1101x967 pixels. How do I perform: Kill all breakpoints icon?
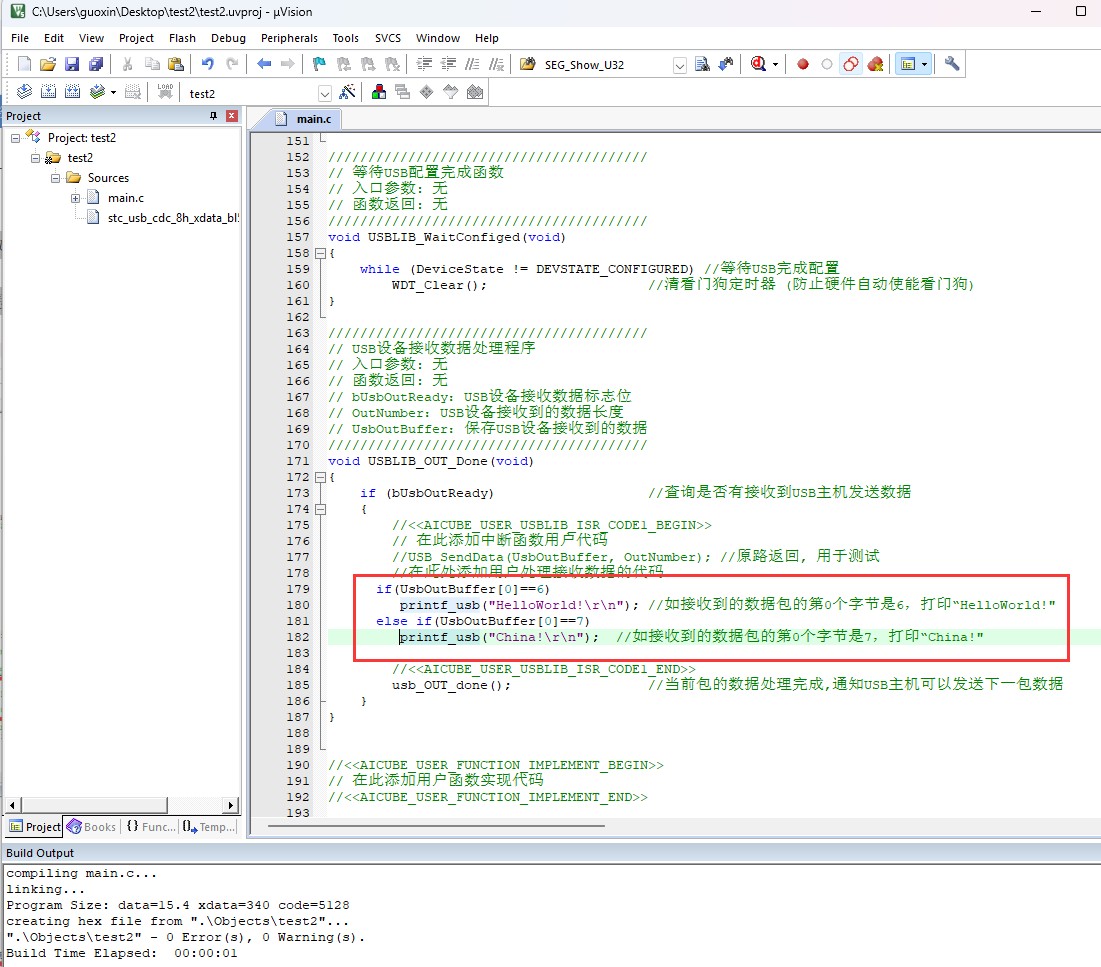coord(875,65)
